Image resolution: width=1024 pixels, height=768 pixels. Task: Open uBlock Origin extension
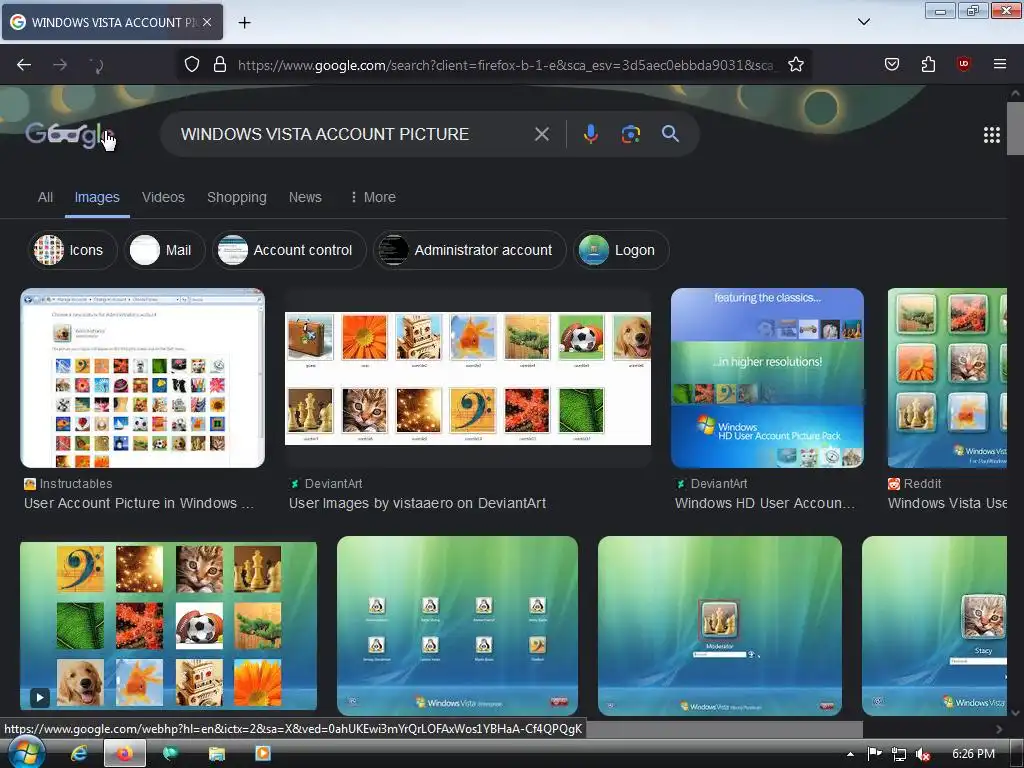tap(963, 64)
